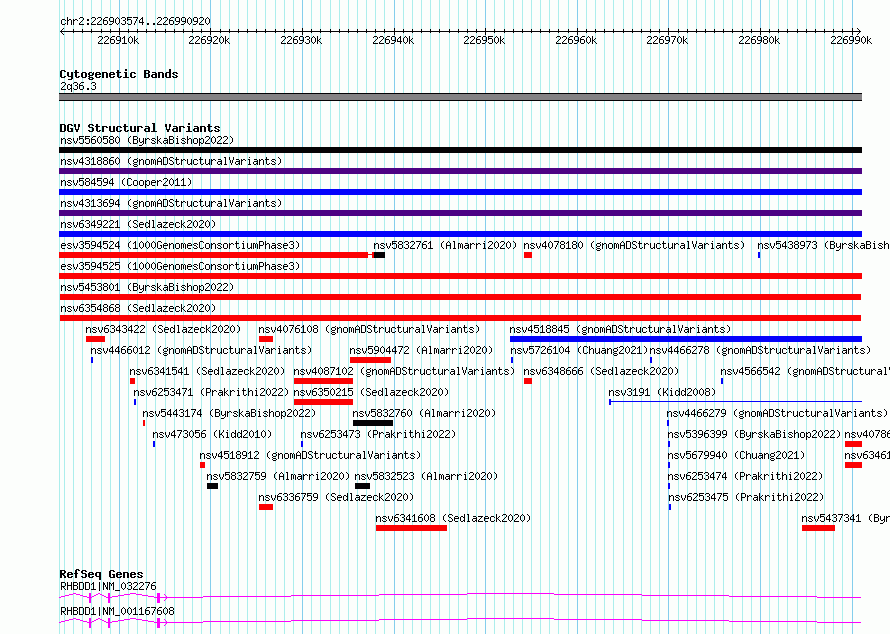Click the red nsv5437341 variant bar

[x=818, y=528]
